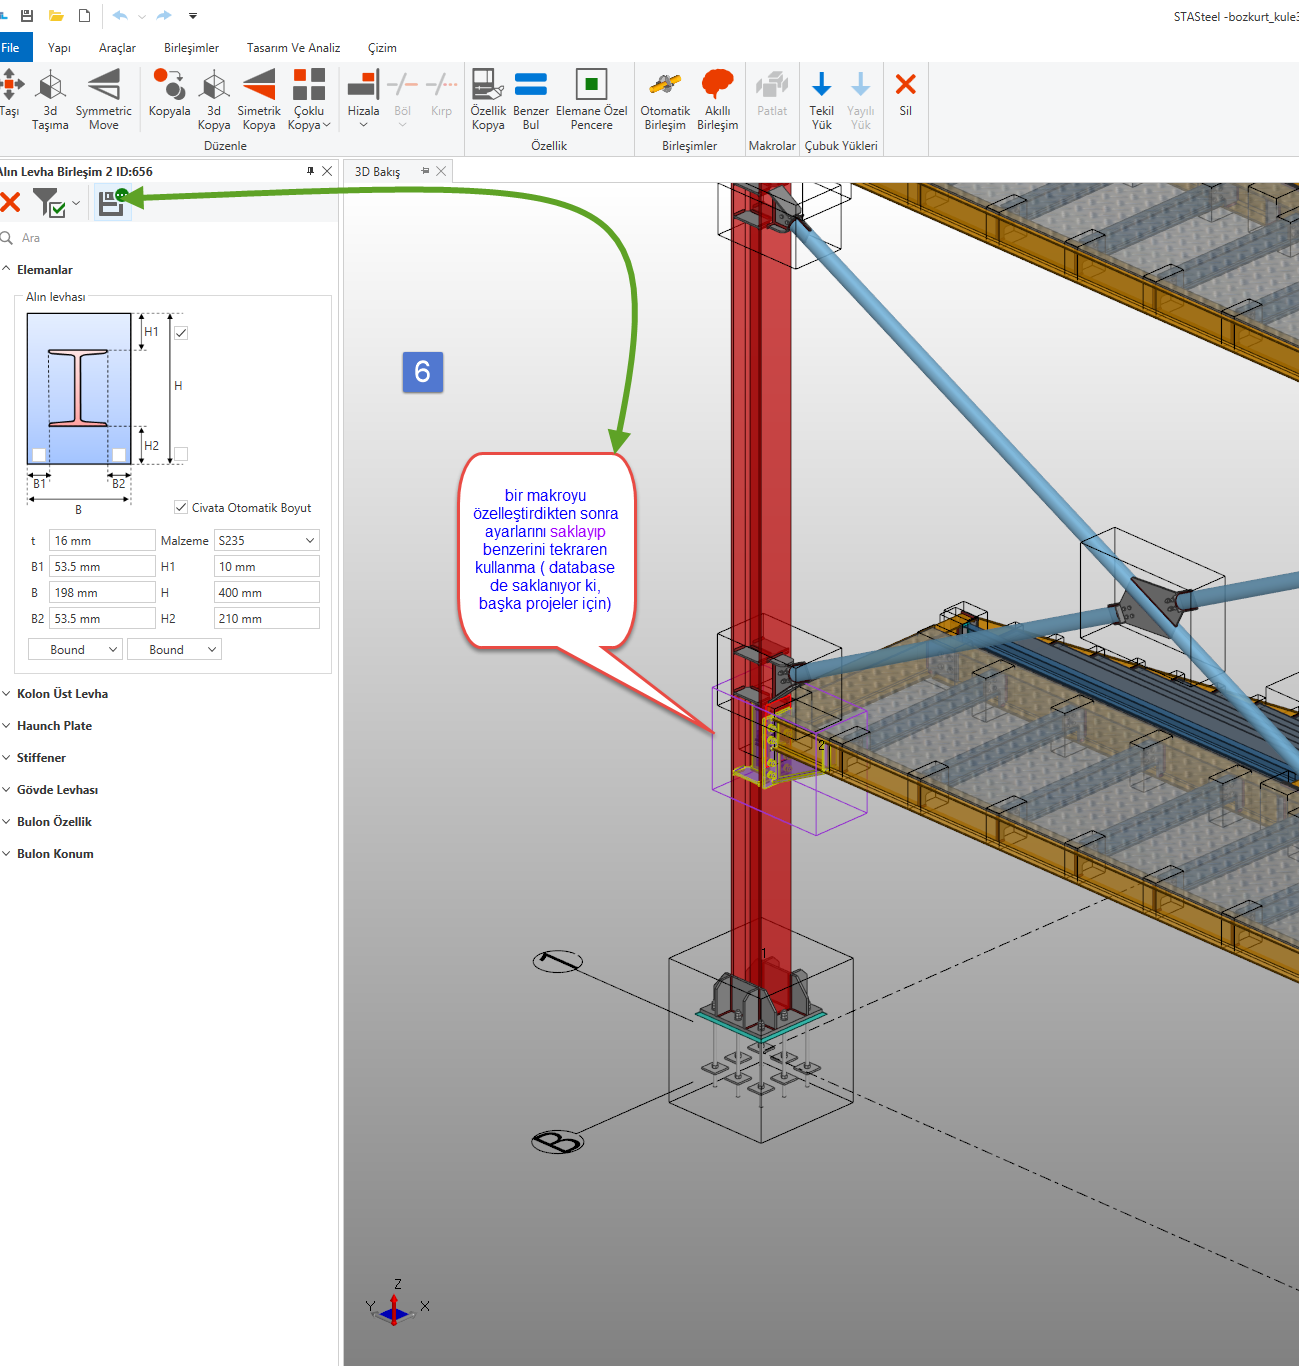Select the Akıllı Birleşim tool
1299x1366 pixels.
coord(717,98)
